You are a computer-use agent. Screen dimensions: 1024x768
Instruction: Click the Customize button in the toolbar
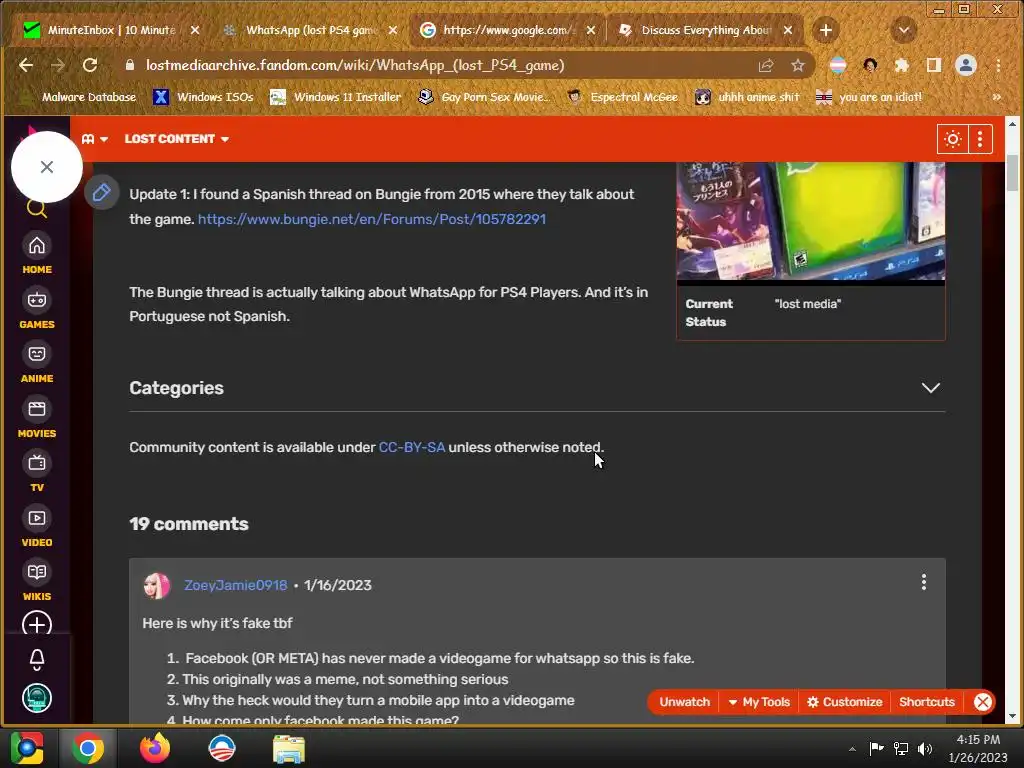844,702
